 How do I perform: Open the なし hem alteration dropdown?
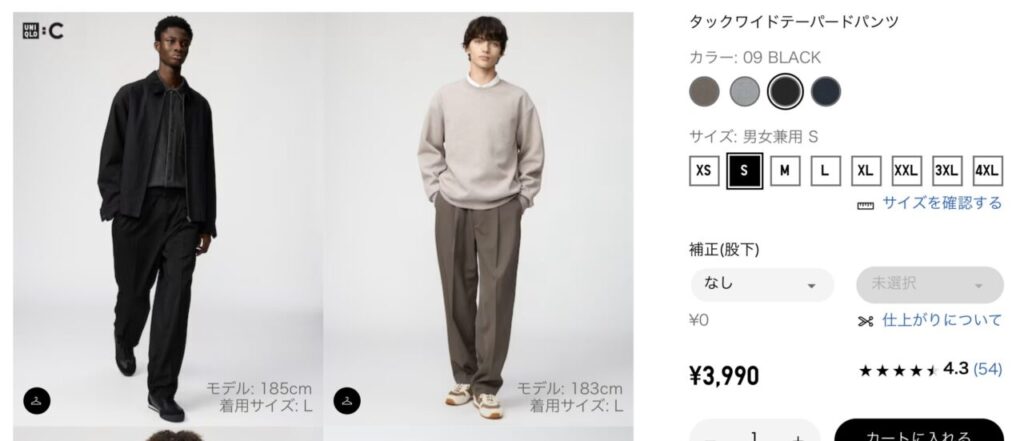click(x=762, y=285)
